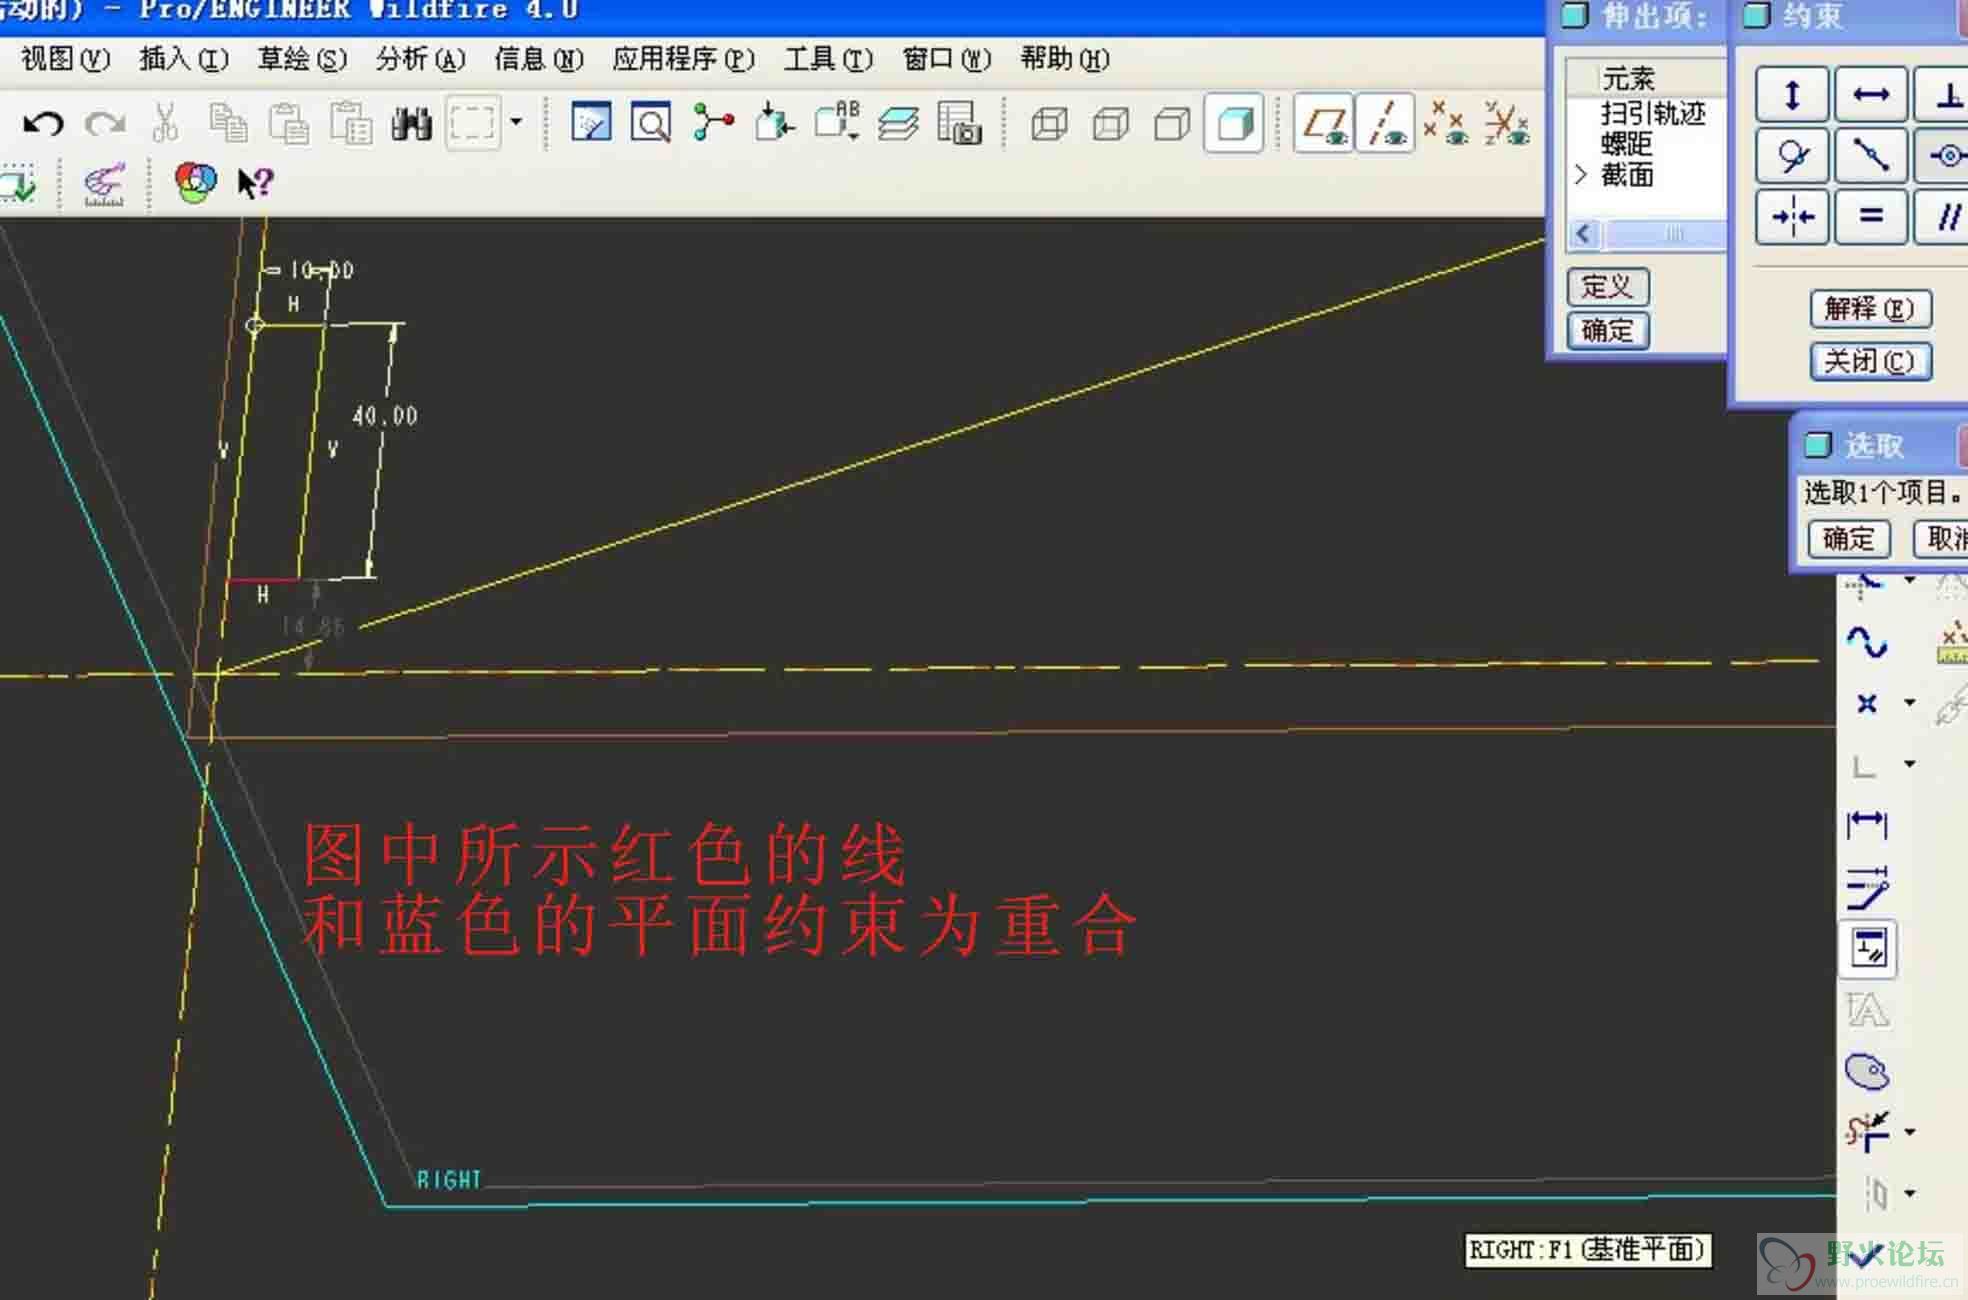Apply the symmetric constraint
The height and width of the screenshot is (1300, 1968).
click(x=1792, y=217)
